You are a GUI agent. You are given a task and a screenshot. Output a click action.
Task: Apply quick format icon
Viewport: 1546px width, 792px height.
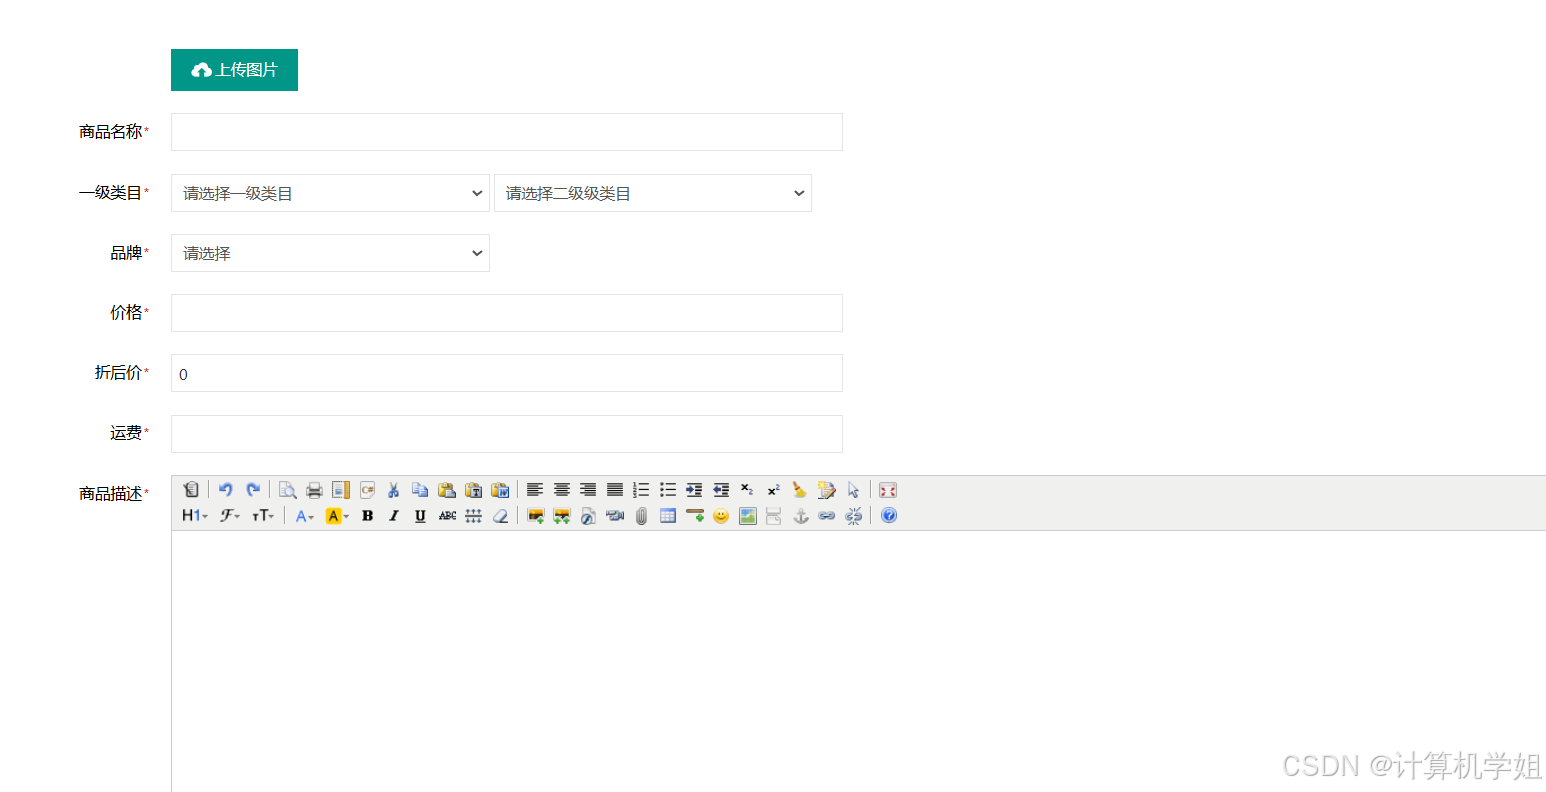click(826, 490)
